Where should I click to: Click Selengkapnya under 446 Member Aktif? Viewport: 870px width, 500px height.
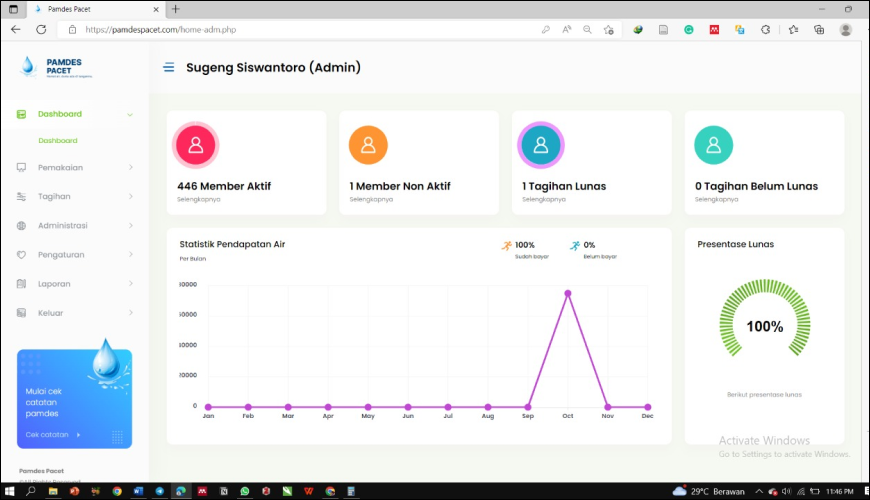[198, 199]
